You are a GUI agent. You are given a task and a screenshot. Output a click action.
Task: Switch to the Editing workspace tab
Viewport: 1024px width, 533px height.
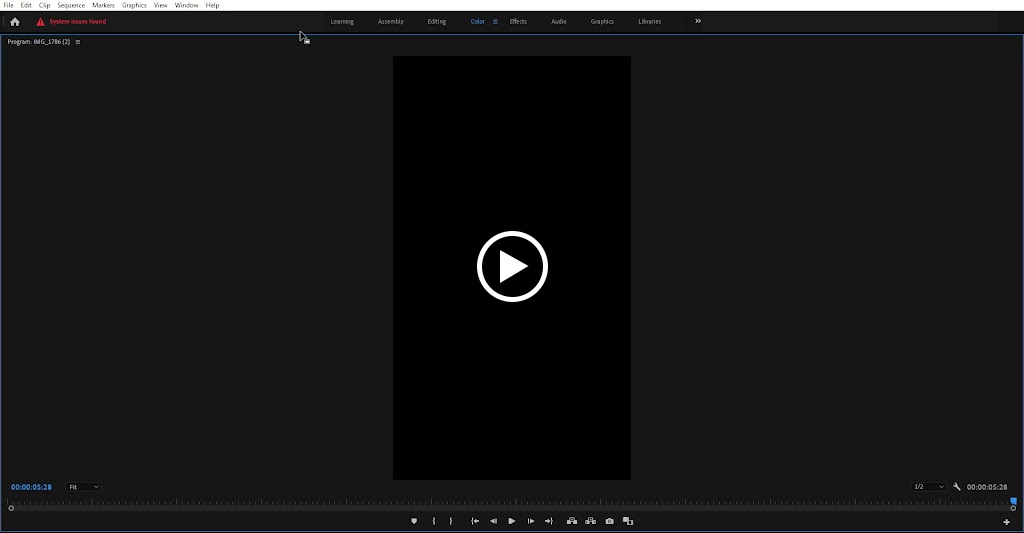437,21
